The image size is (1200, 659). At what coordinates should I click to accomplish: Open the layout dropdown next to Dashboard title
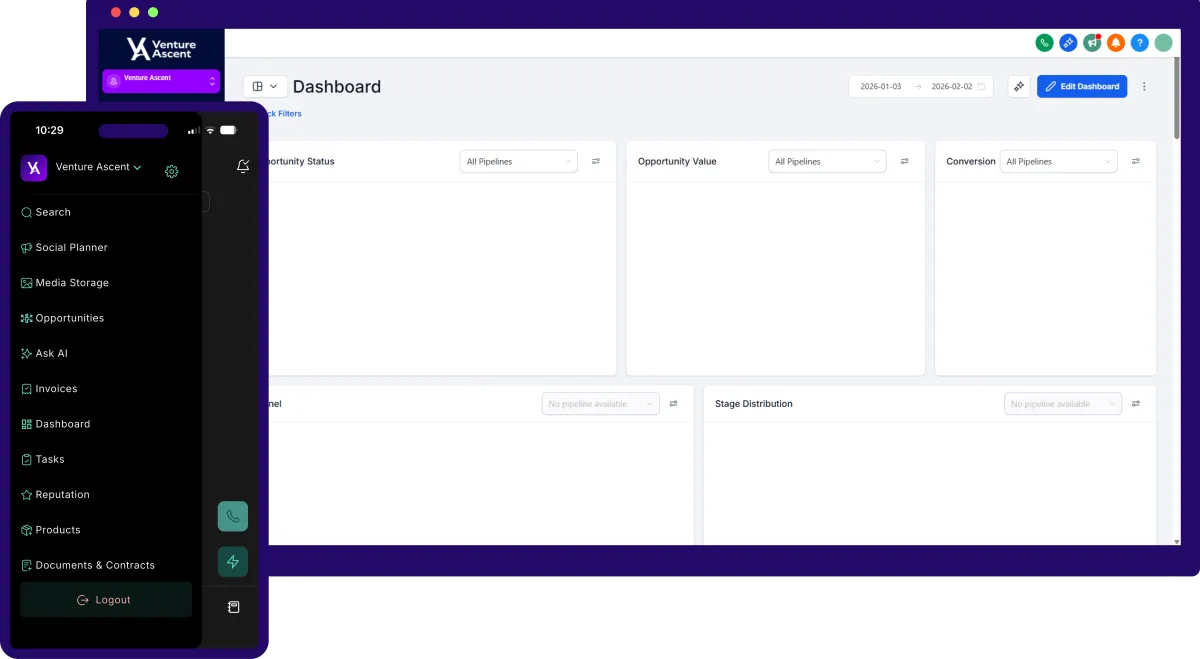[x=265, y=87]
